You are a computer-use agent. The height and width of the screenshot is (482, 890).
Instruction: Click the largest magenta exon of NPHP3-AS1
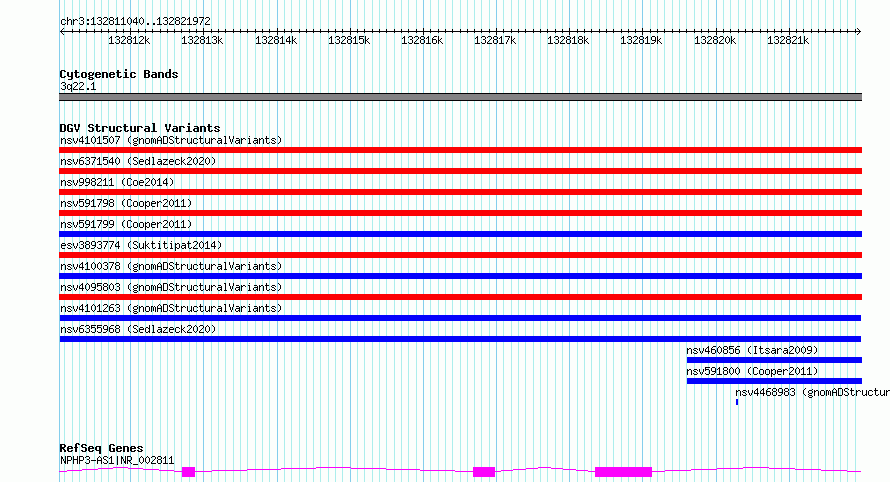[623, 472]
